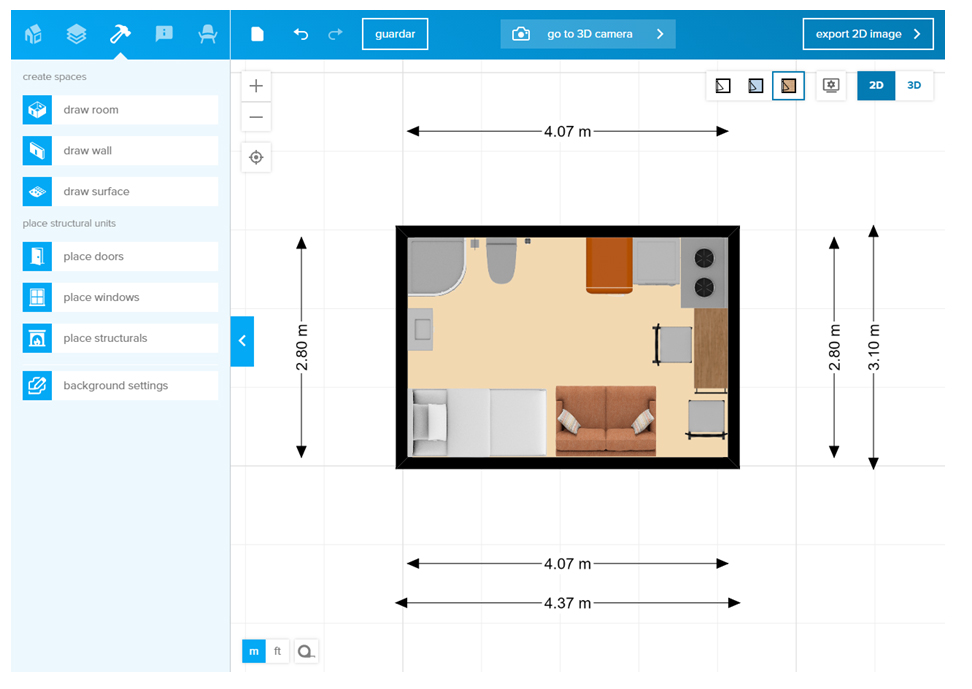
Task: Click the undo arrow icon
Action: (301, 34)
